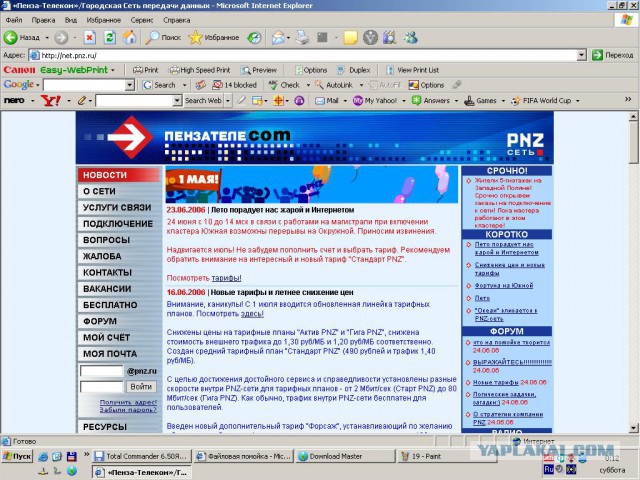Click High Speed Print icon

pos(174,70)
